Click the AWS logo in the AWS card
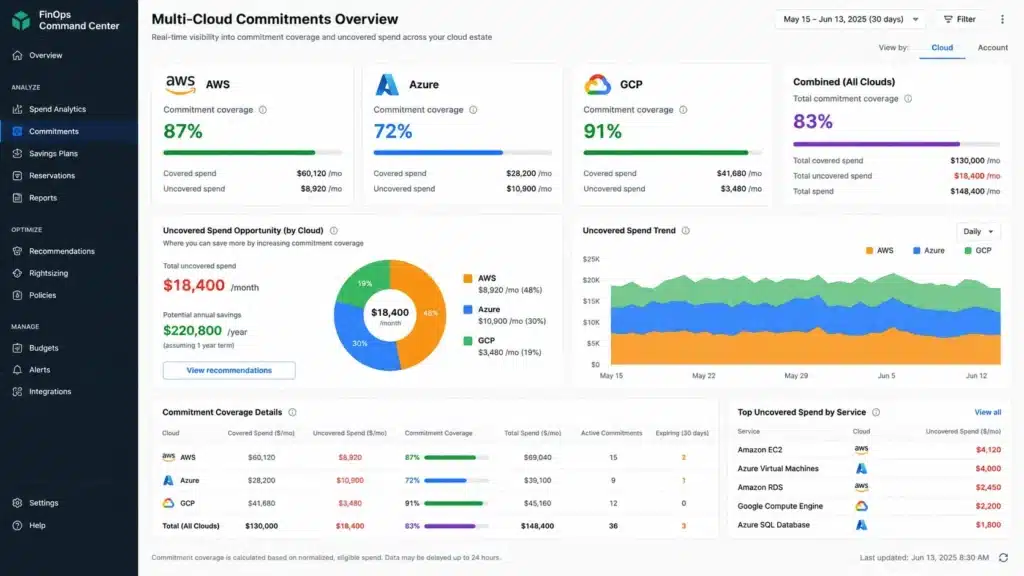This screenshot has height=576, width=1024. pos(180,85)
